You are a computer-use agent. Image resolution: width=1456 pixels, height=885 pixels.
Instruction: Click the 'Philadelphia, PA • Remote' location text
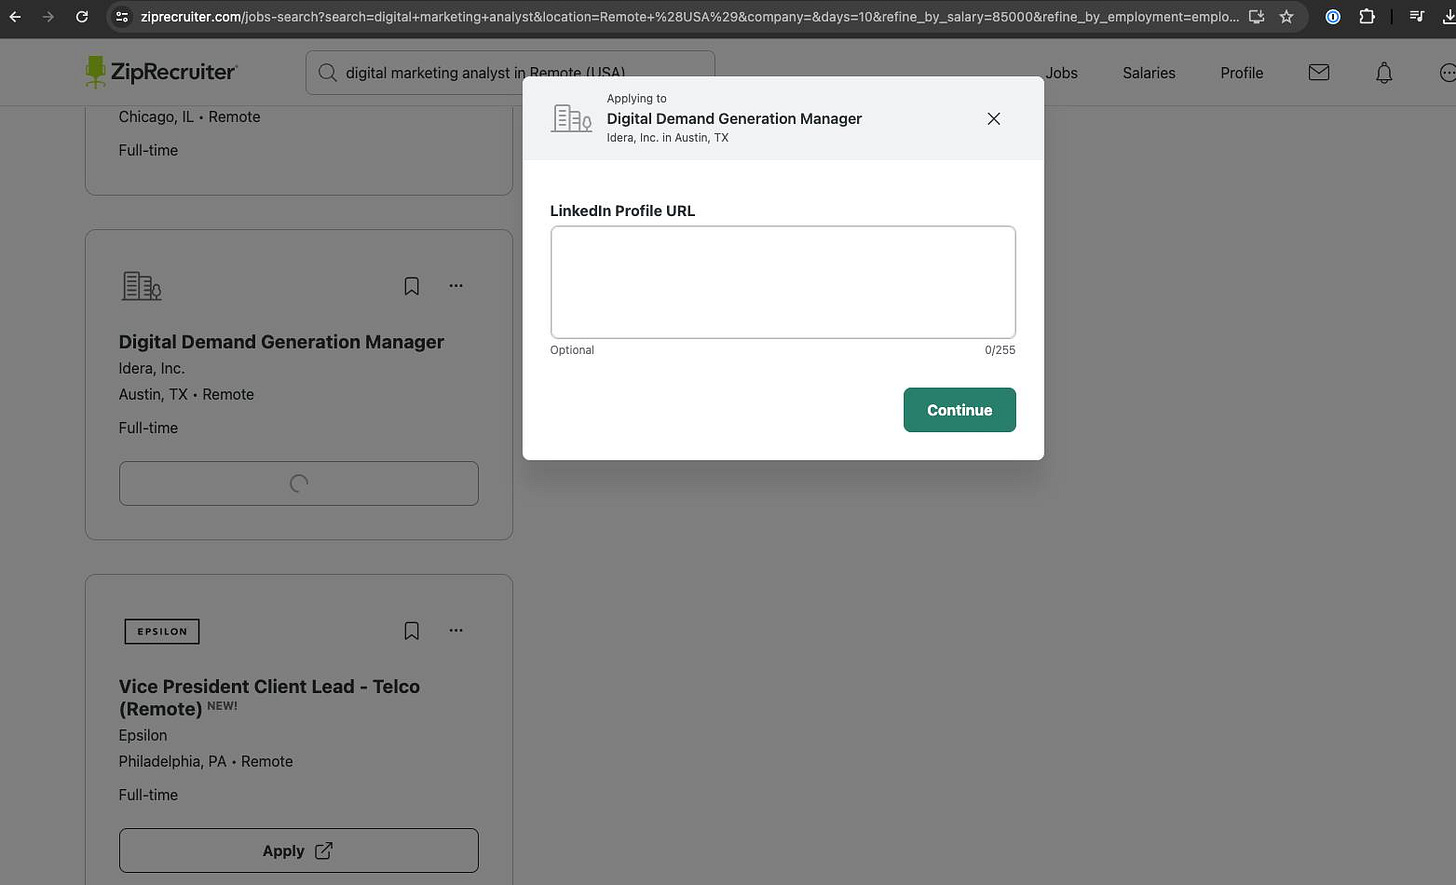click(206, 761)
